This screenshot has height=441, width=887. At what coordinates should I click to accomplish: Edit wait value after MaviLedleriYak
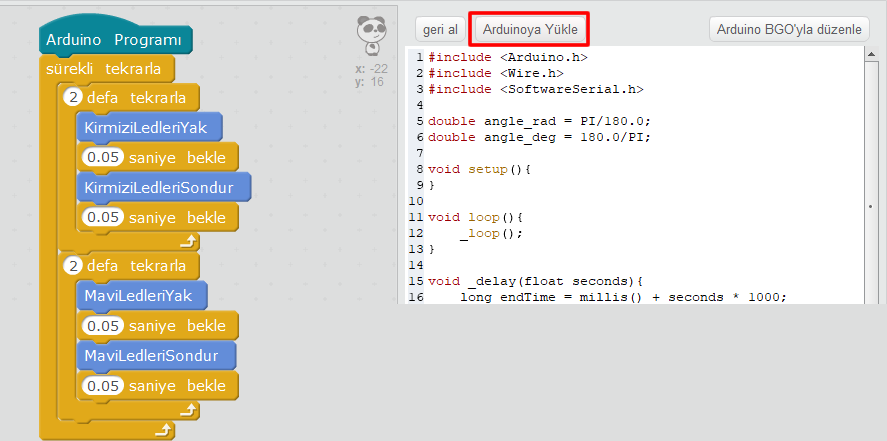pyautogui.click(x=103, y=325)
